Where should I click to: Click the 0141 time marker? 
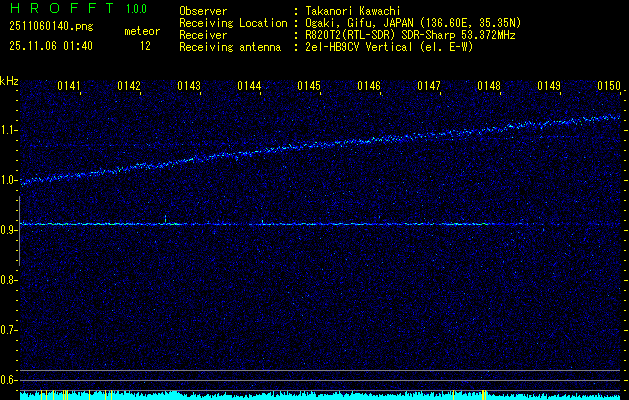69,87
